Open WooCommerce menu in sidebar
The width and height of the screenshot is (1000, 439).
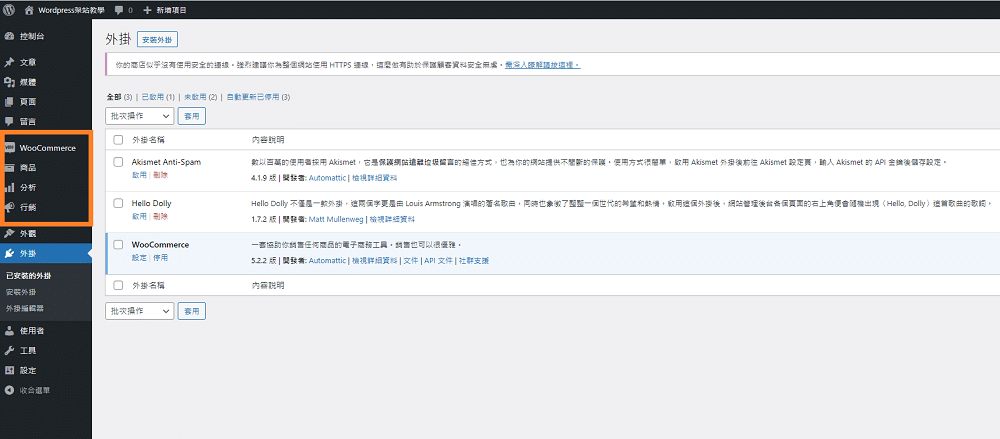pos(47,148)
